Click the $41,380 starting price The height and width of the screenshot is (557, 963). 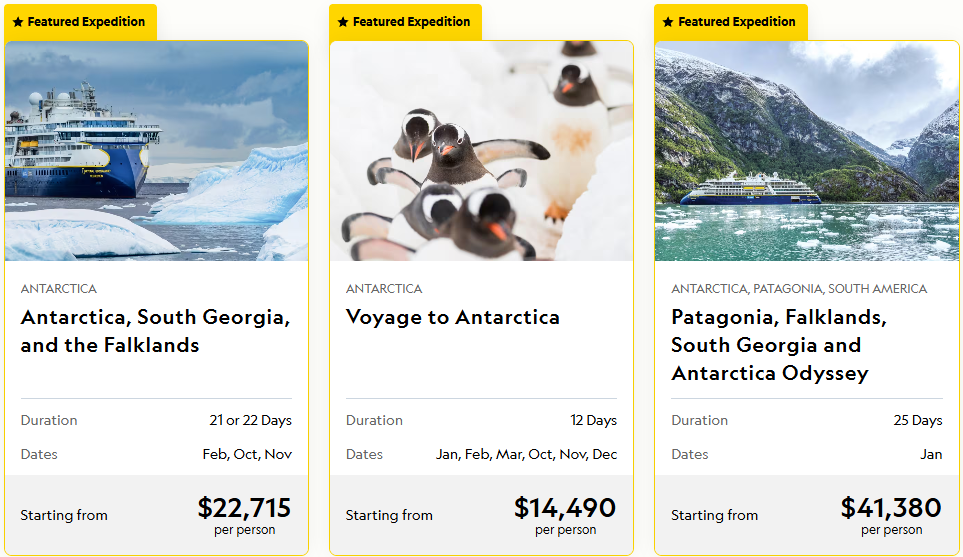(x=891, y=507)
